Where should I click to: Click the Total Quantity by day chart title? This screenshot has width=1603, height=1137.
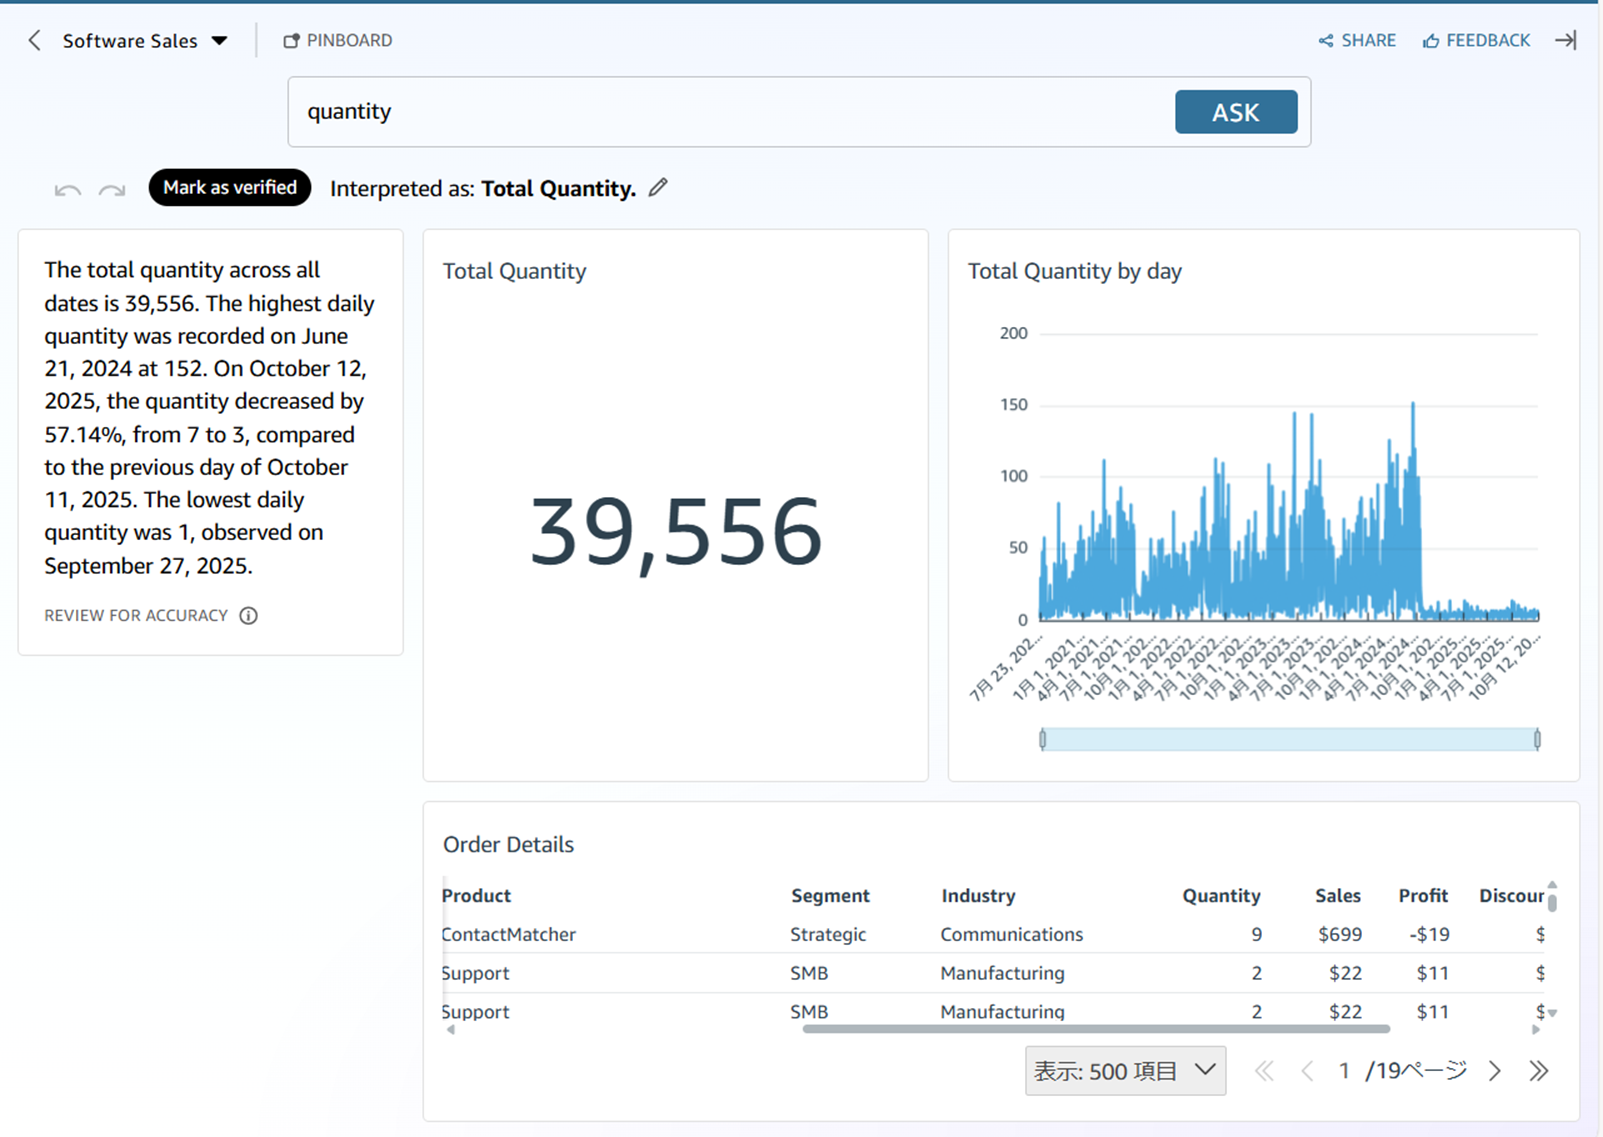(1075, 271)
